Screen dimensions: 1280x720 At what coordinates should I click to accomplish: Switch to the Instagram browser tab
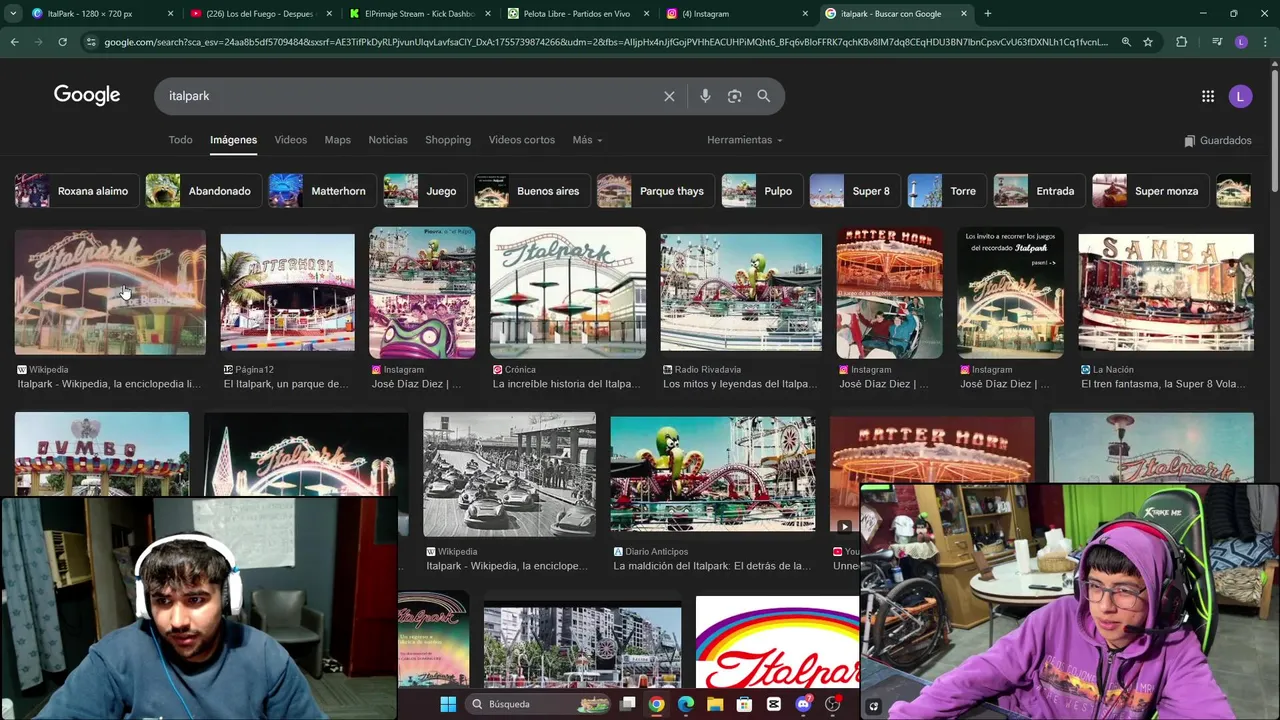[x=737, y=14]
